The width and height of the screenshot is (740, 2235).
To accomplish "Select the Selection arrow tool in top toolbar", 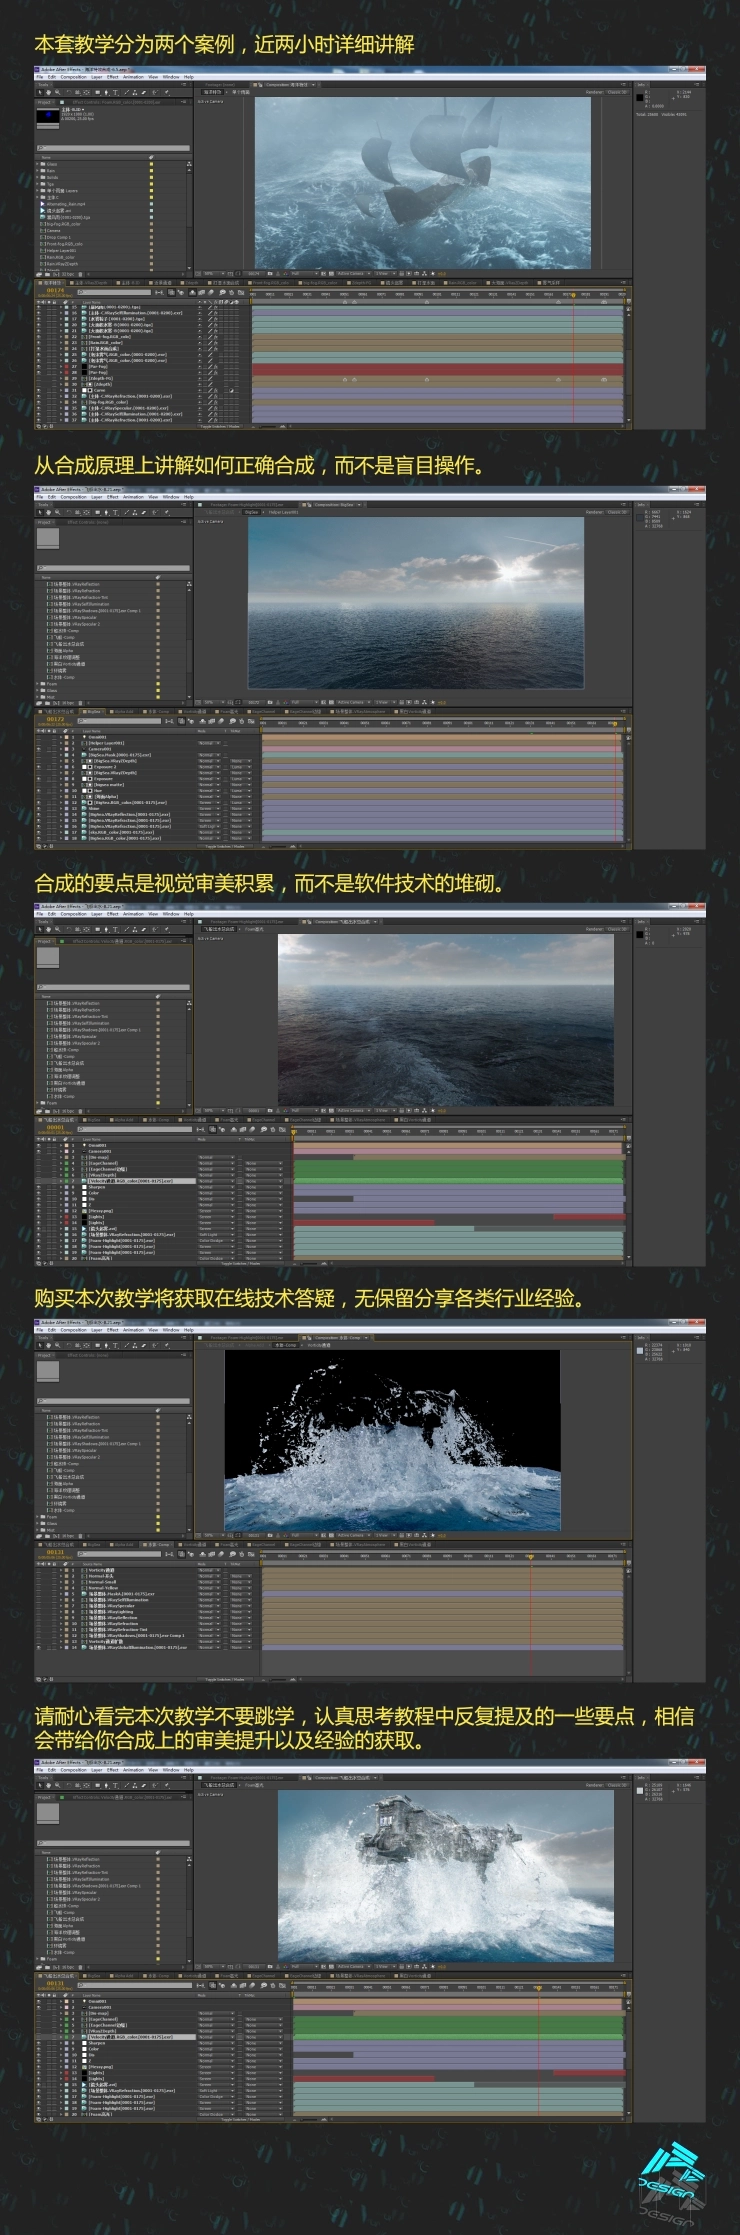I will tap(40, 93).
